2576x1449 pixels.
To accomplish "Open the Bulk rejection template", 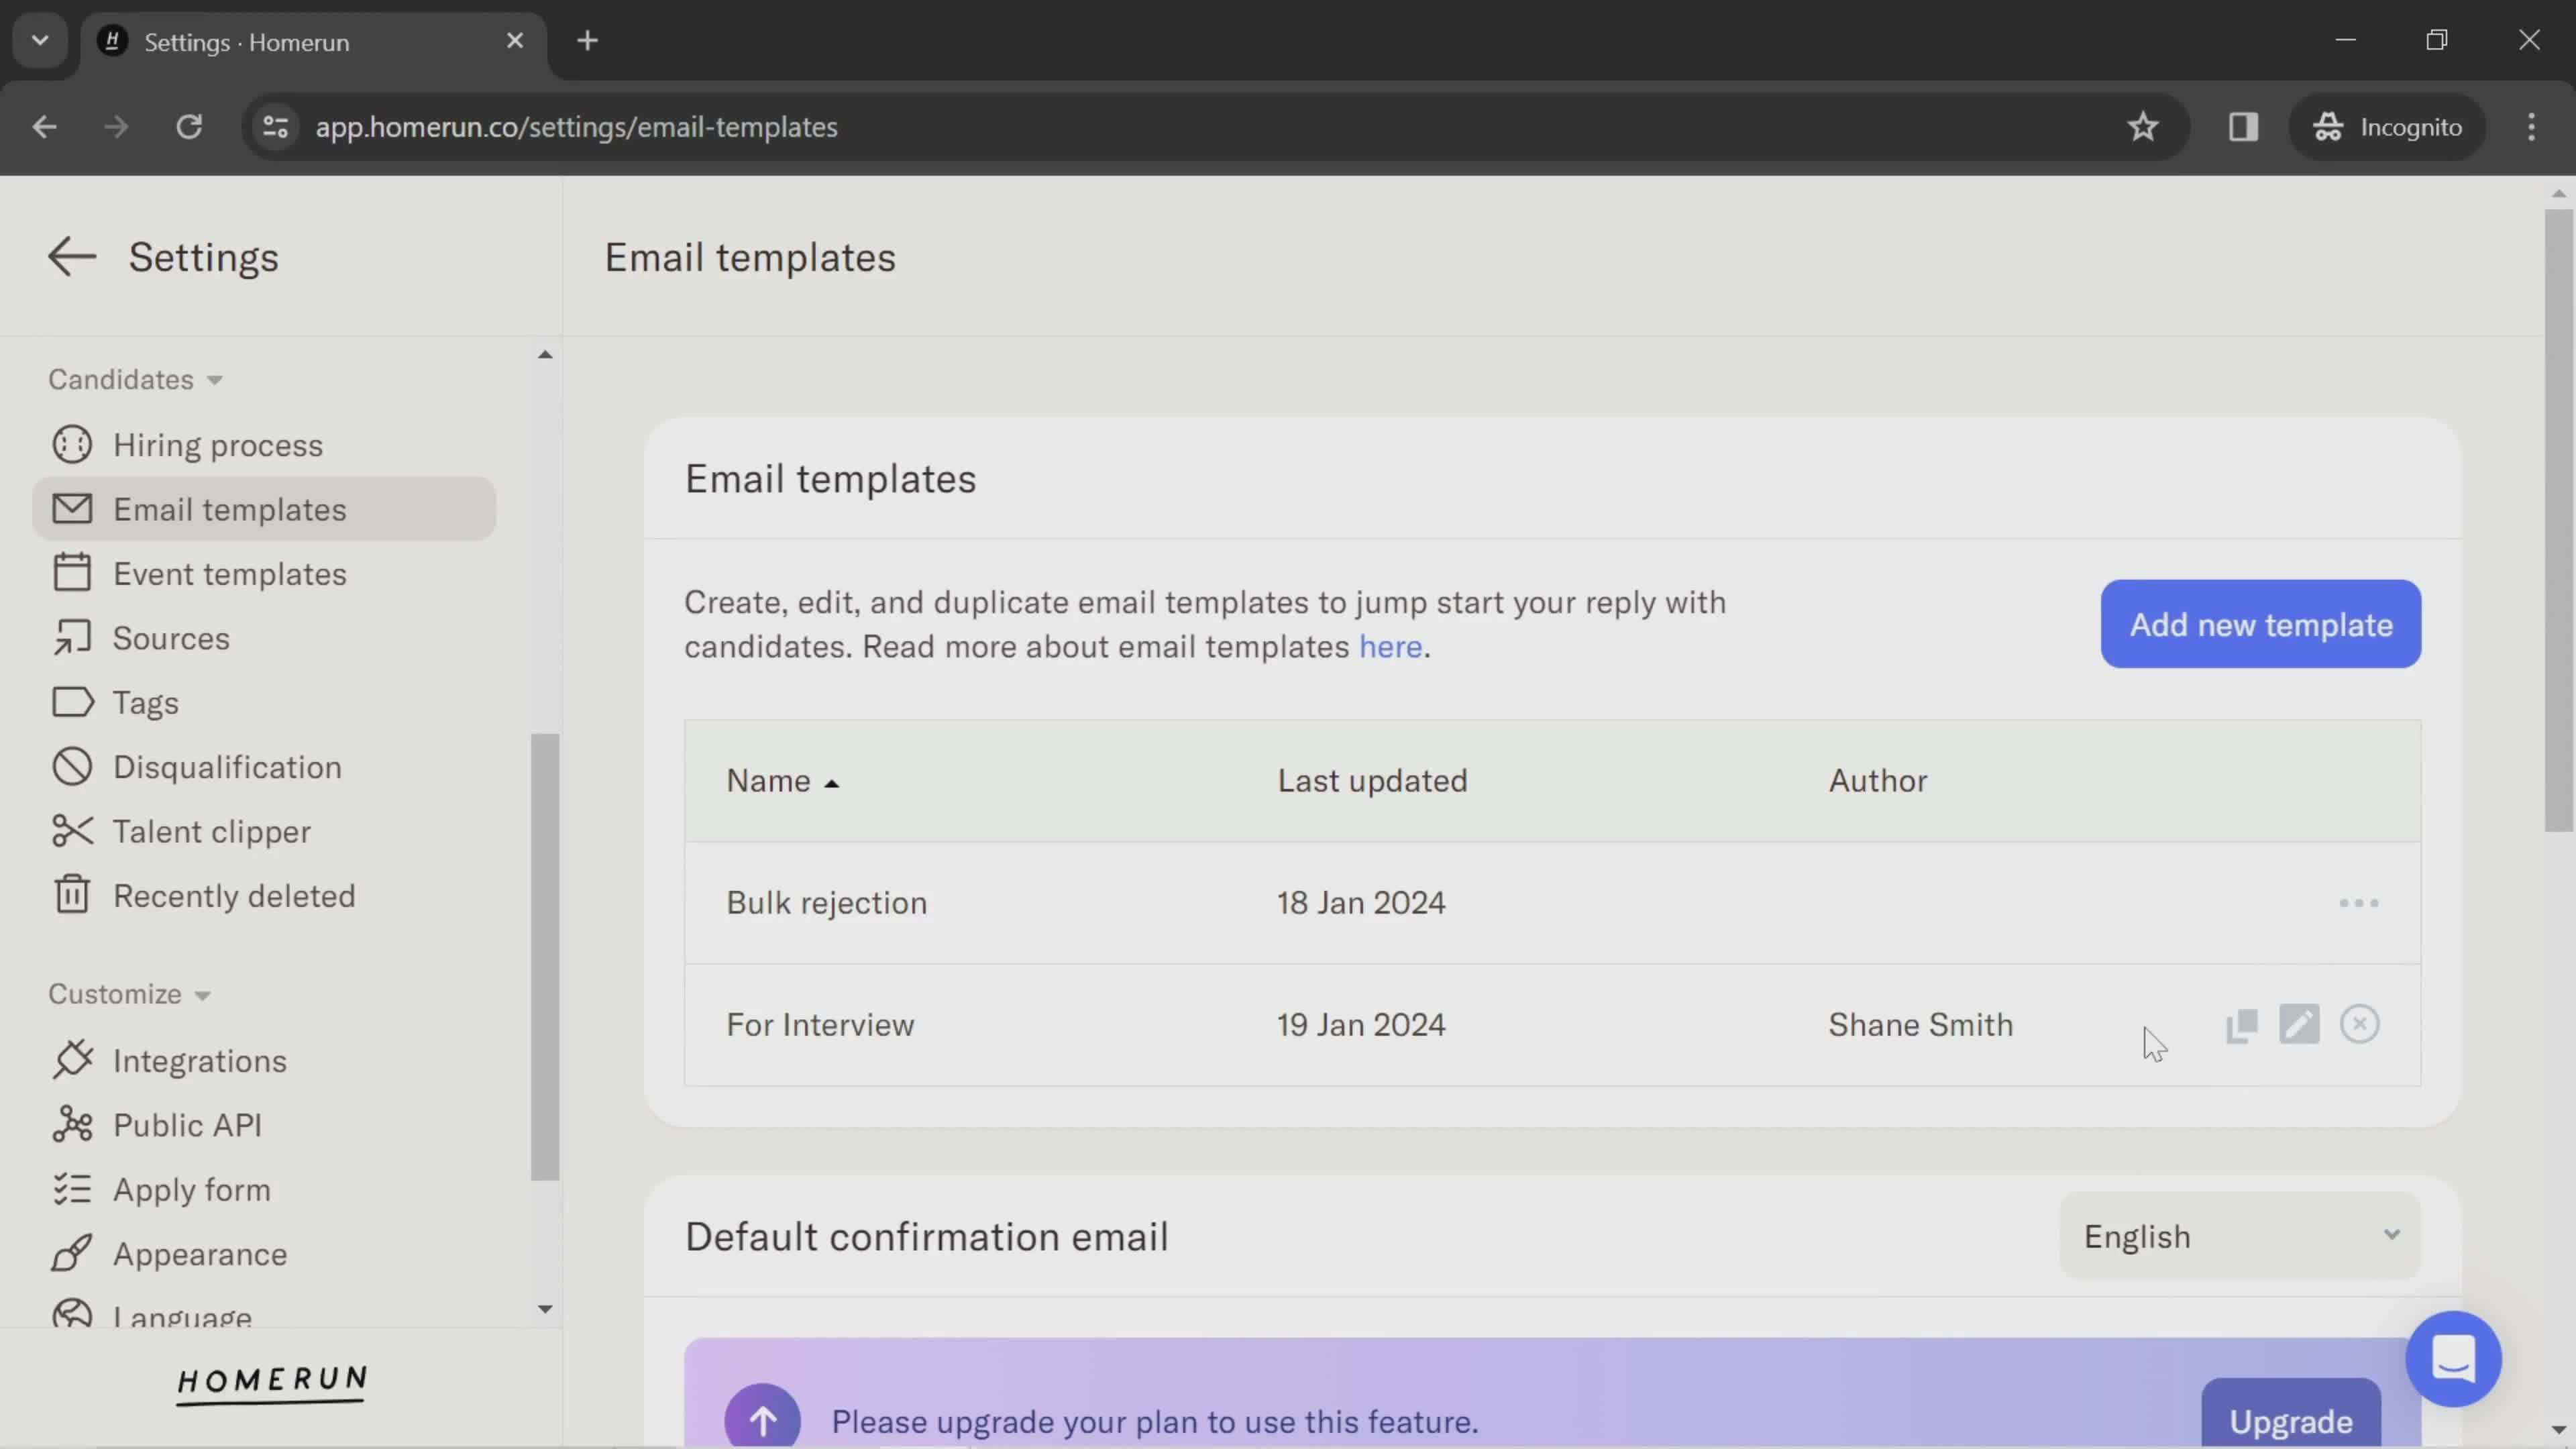I will [x=826, y=903].
